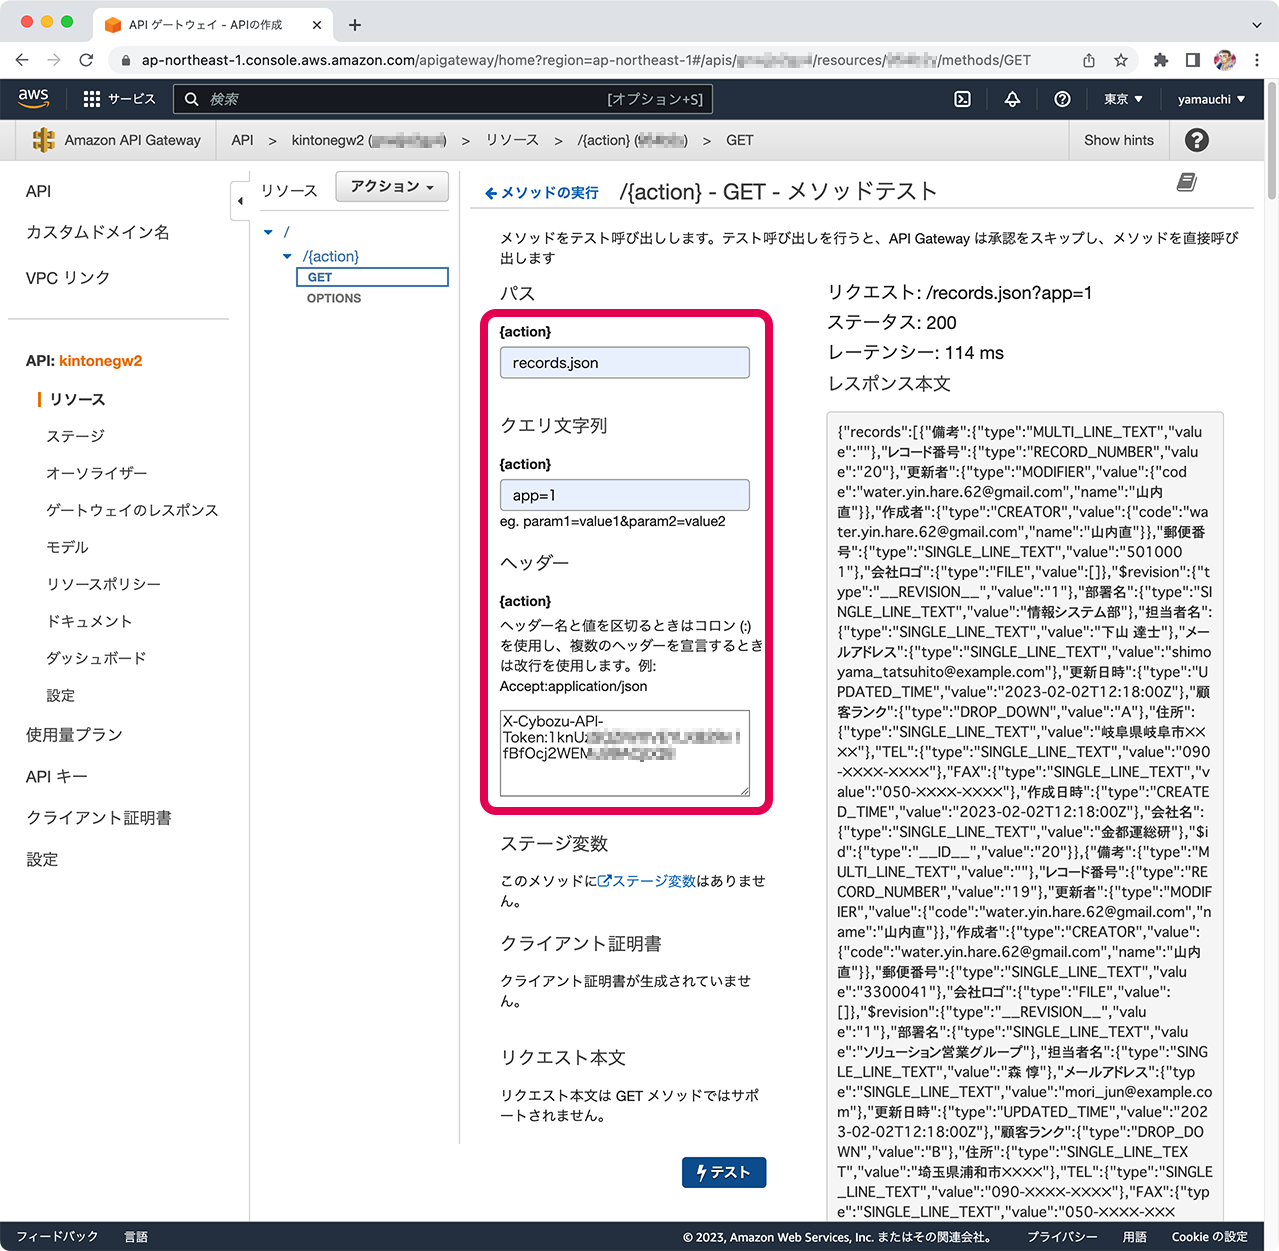The image size is (1279, 1251).
Task: Open the Documentation section
Action: [x=89, y=621]
